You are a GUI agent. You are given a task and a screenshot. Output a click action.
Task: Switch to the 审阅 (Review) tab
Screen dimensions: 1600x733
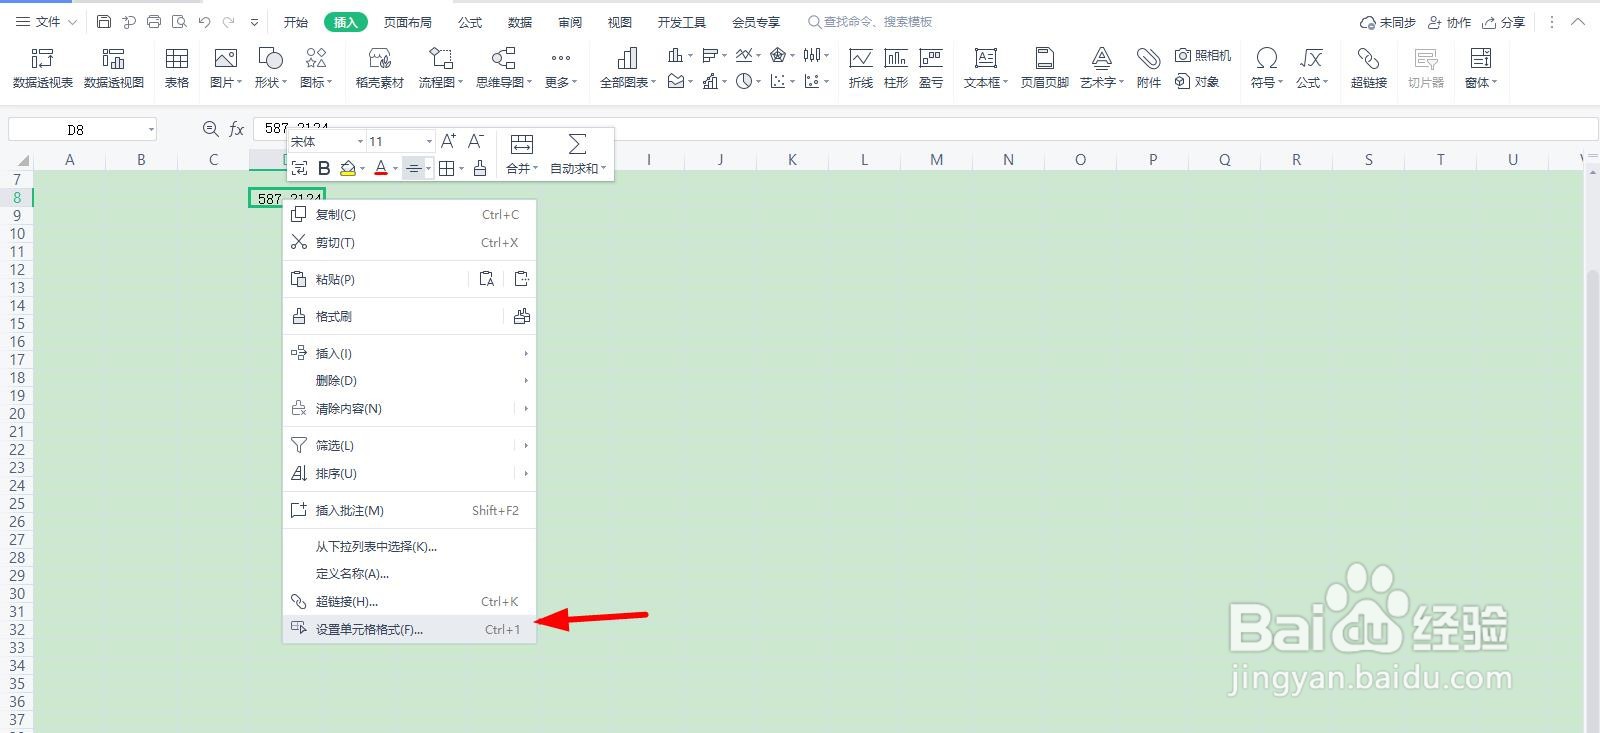(570, 21)
